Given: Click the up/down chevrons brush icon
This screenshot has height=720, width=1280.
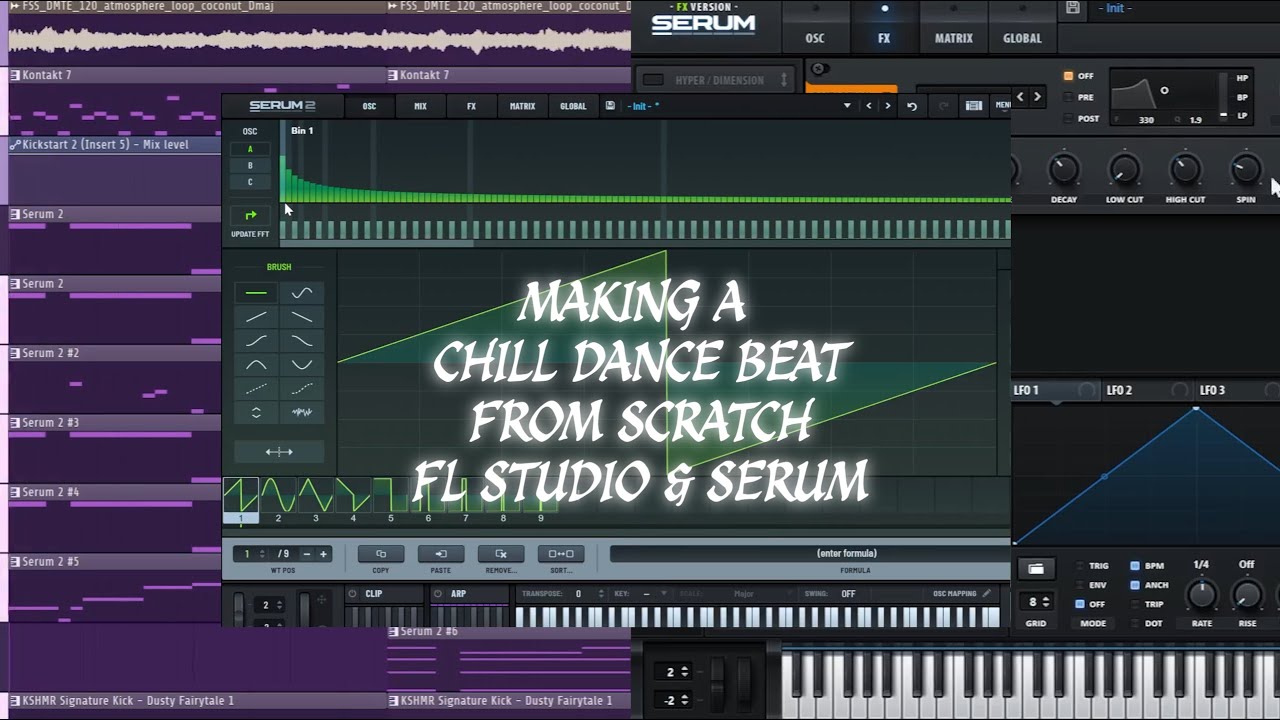Looking at the screenshot, I should click(256, 413).
